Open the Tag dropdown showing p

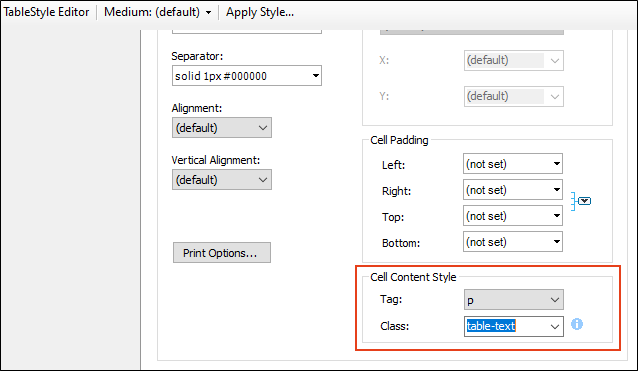point(513,300)
